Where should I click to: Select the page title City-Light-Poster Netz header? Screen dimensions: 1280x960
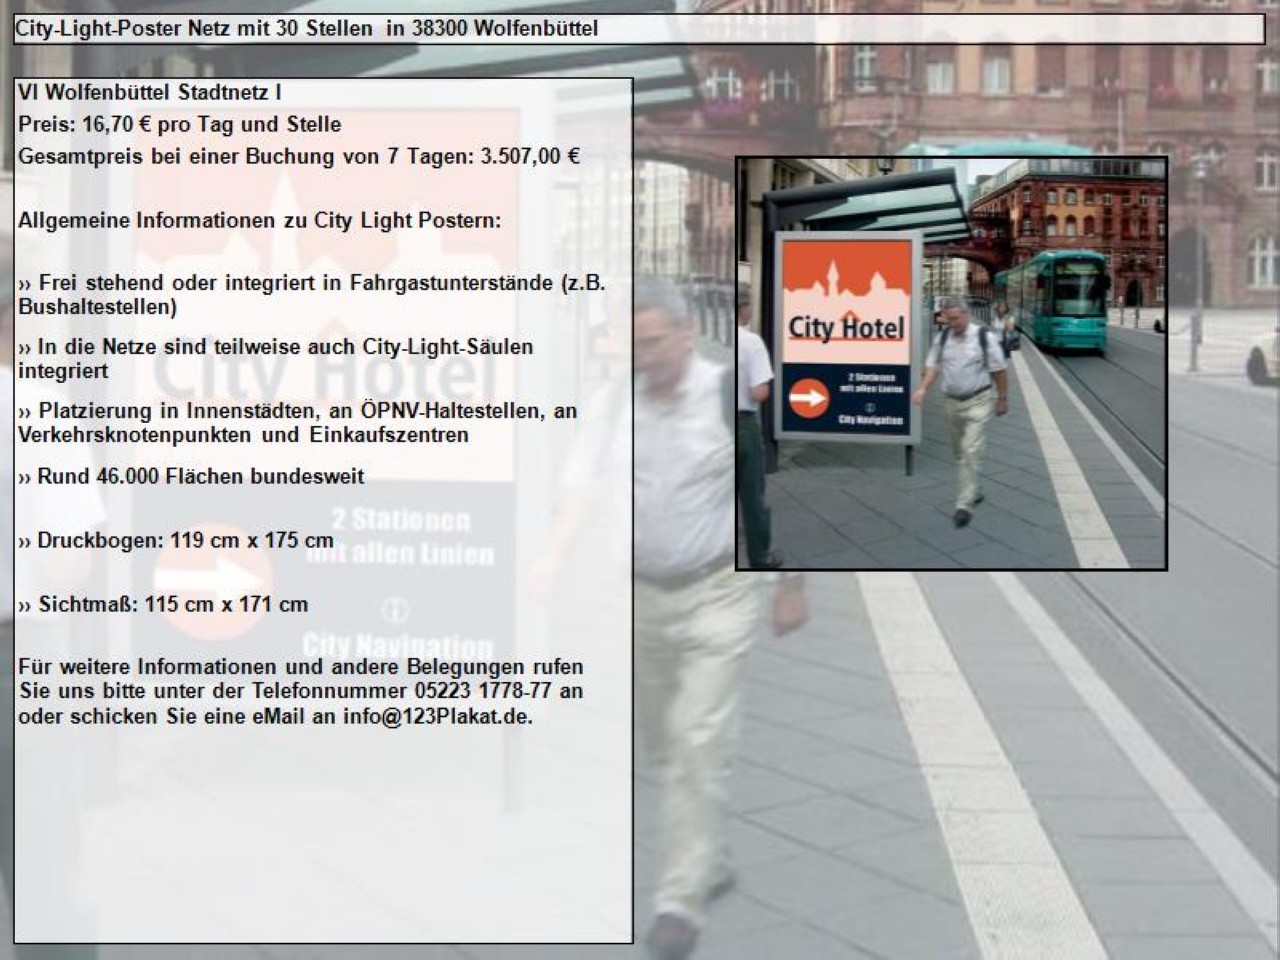tap(306, 29)
